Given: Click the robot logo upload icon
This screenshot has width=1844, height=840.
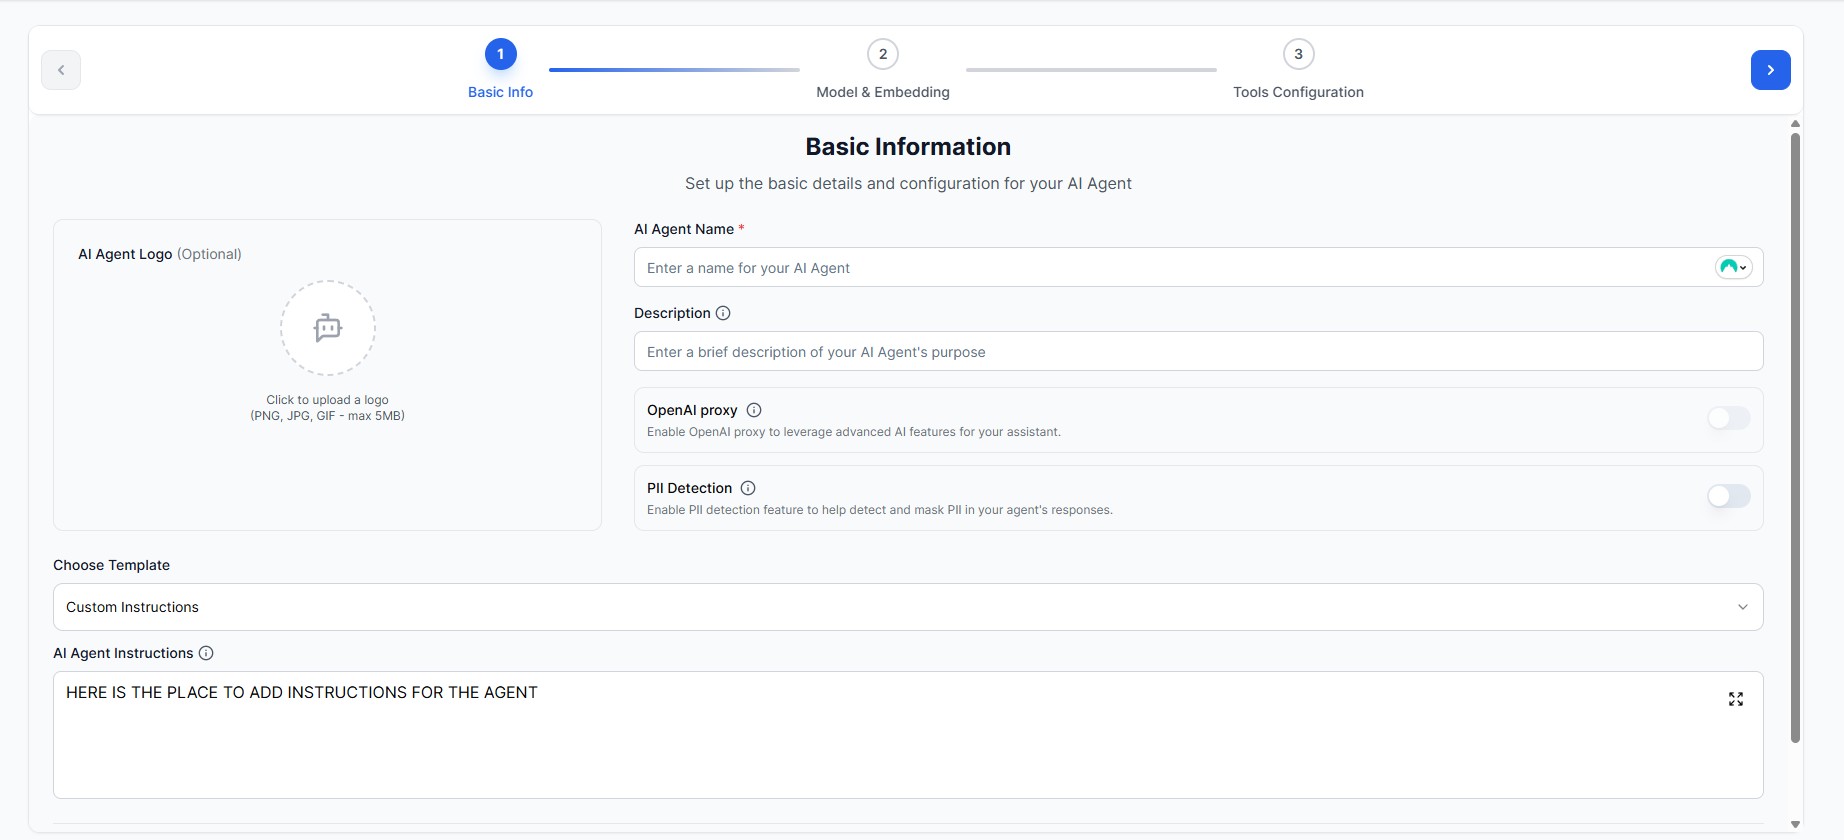Looking at the screenshot, I should click(328, 328).
